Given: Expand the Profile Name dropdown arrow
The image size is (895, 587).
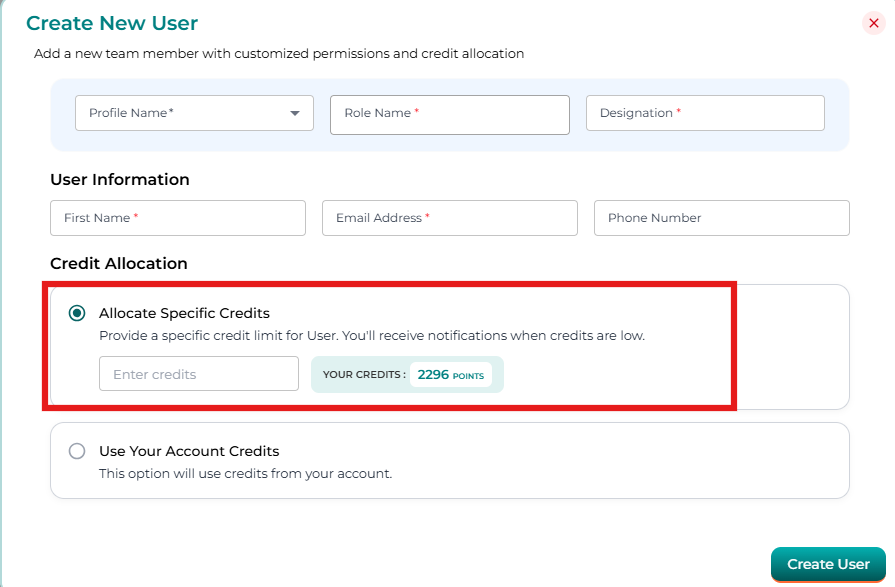Looking at the screenshot, I should coord(295,114).
